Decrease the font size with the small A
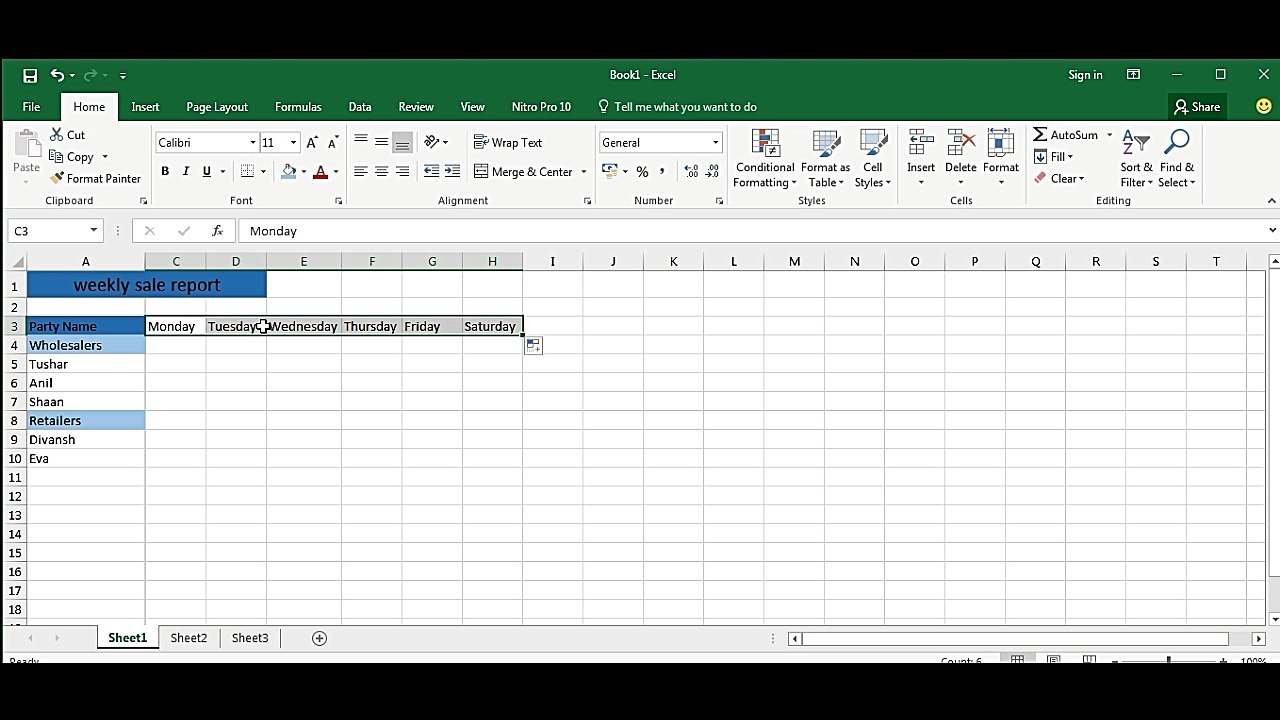This screenshot has width=1280, height=720. (x=333, y=143)
